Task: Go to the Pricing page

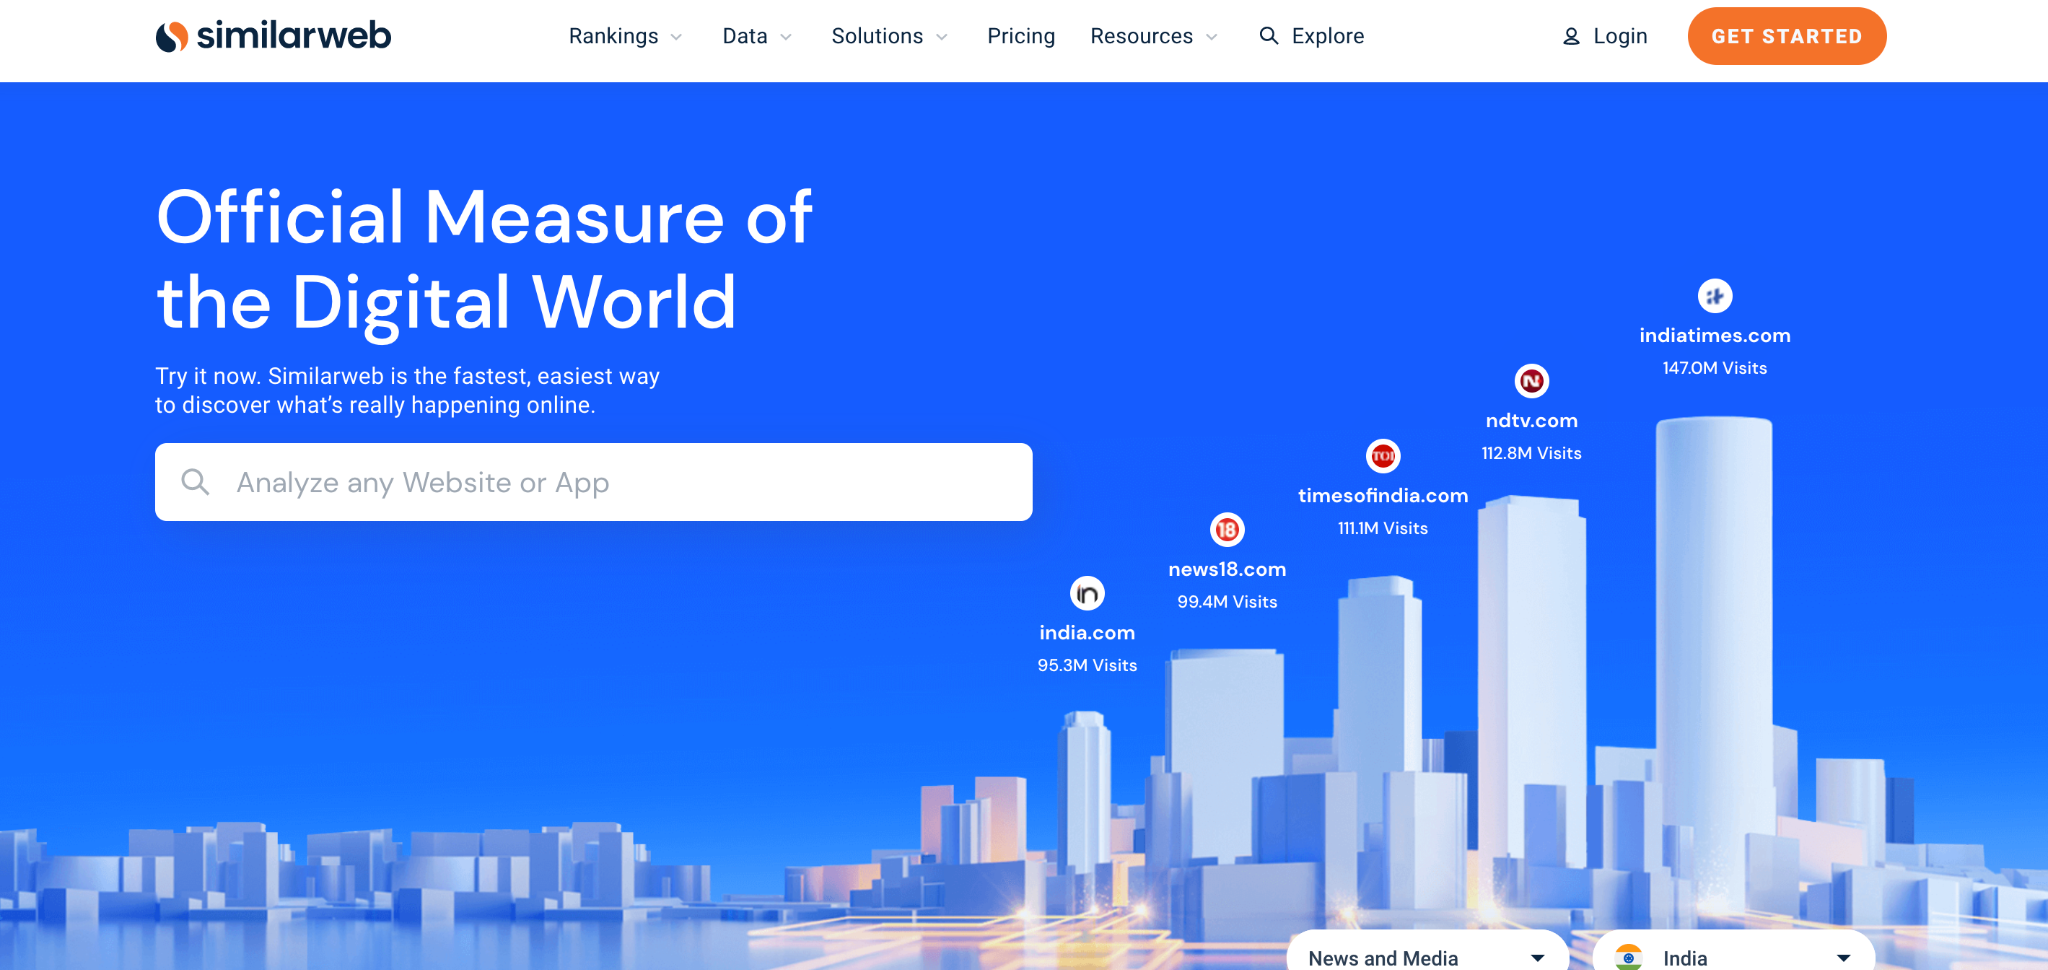Action: click(x=1021, y=36)
